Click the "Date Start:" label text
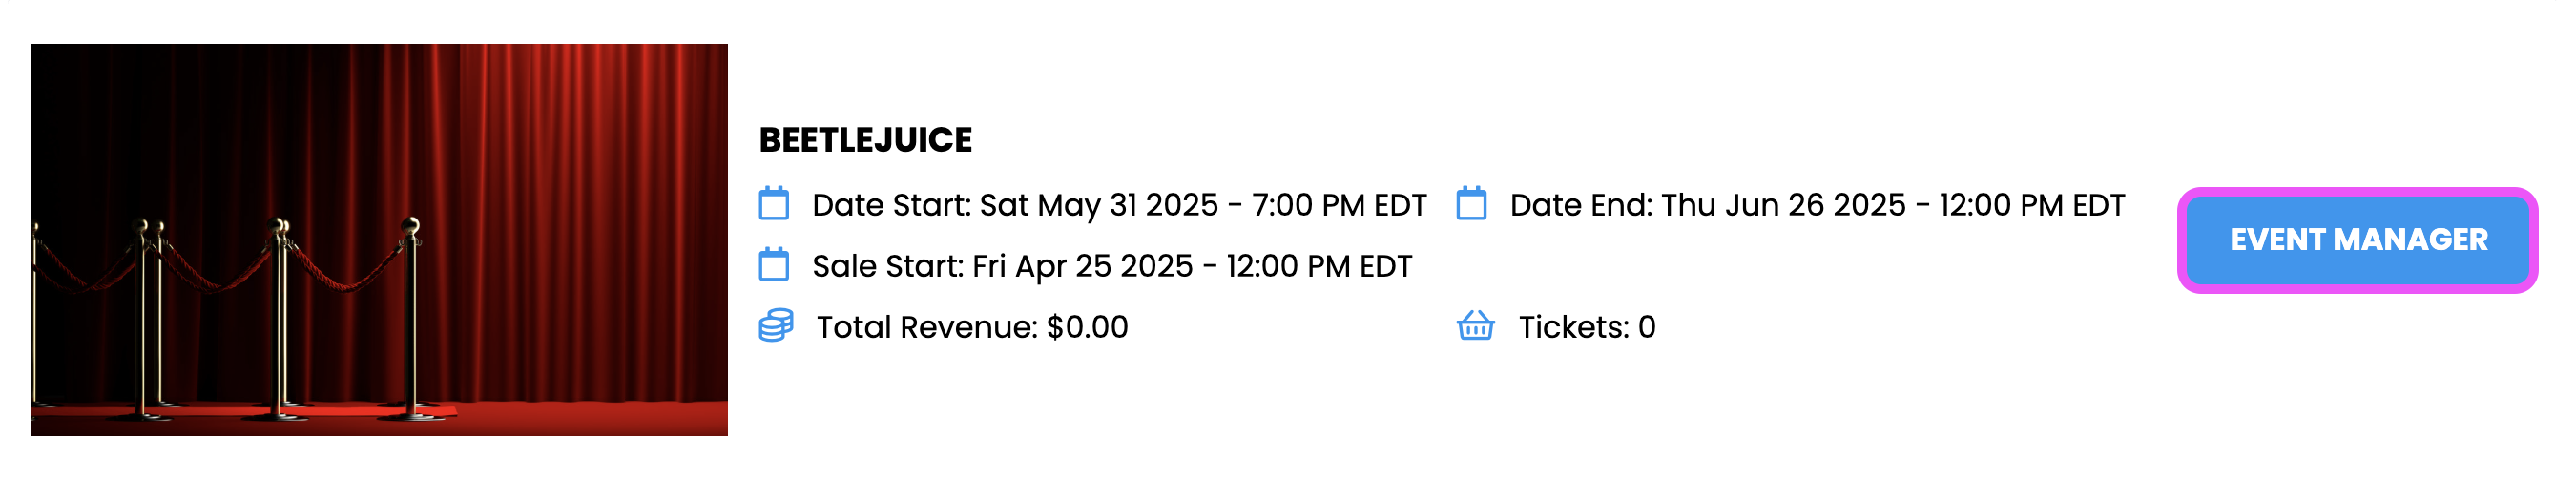Screen dimensions: 2576x479 (891, 205)
